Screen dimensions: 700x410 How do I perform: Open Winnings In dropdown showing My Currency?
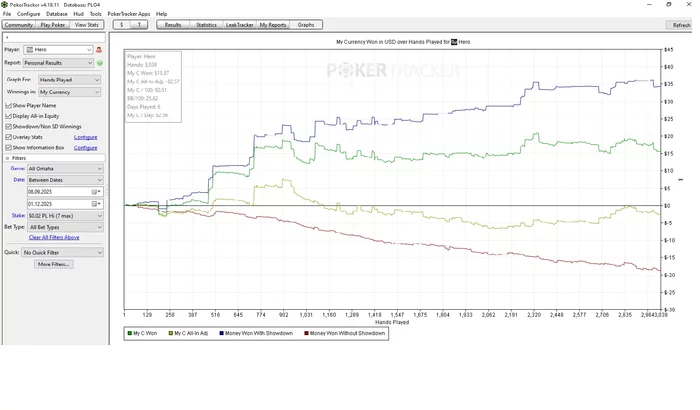point(69,92)
